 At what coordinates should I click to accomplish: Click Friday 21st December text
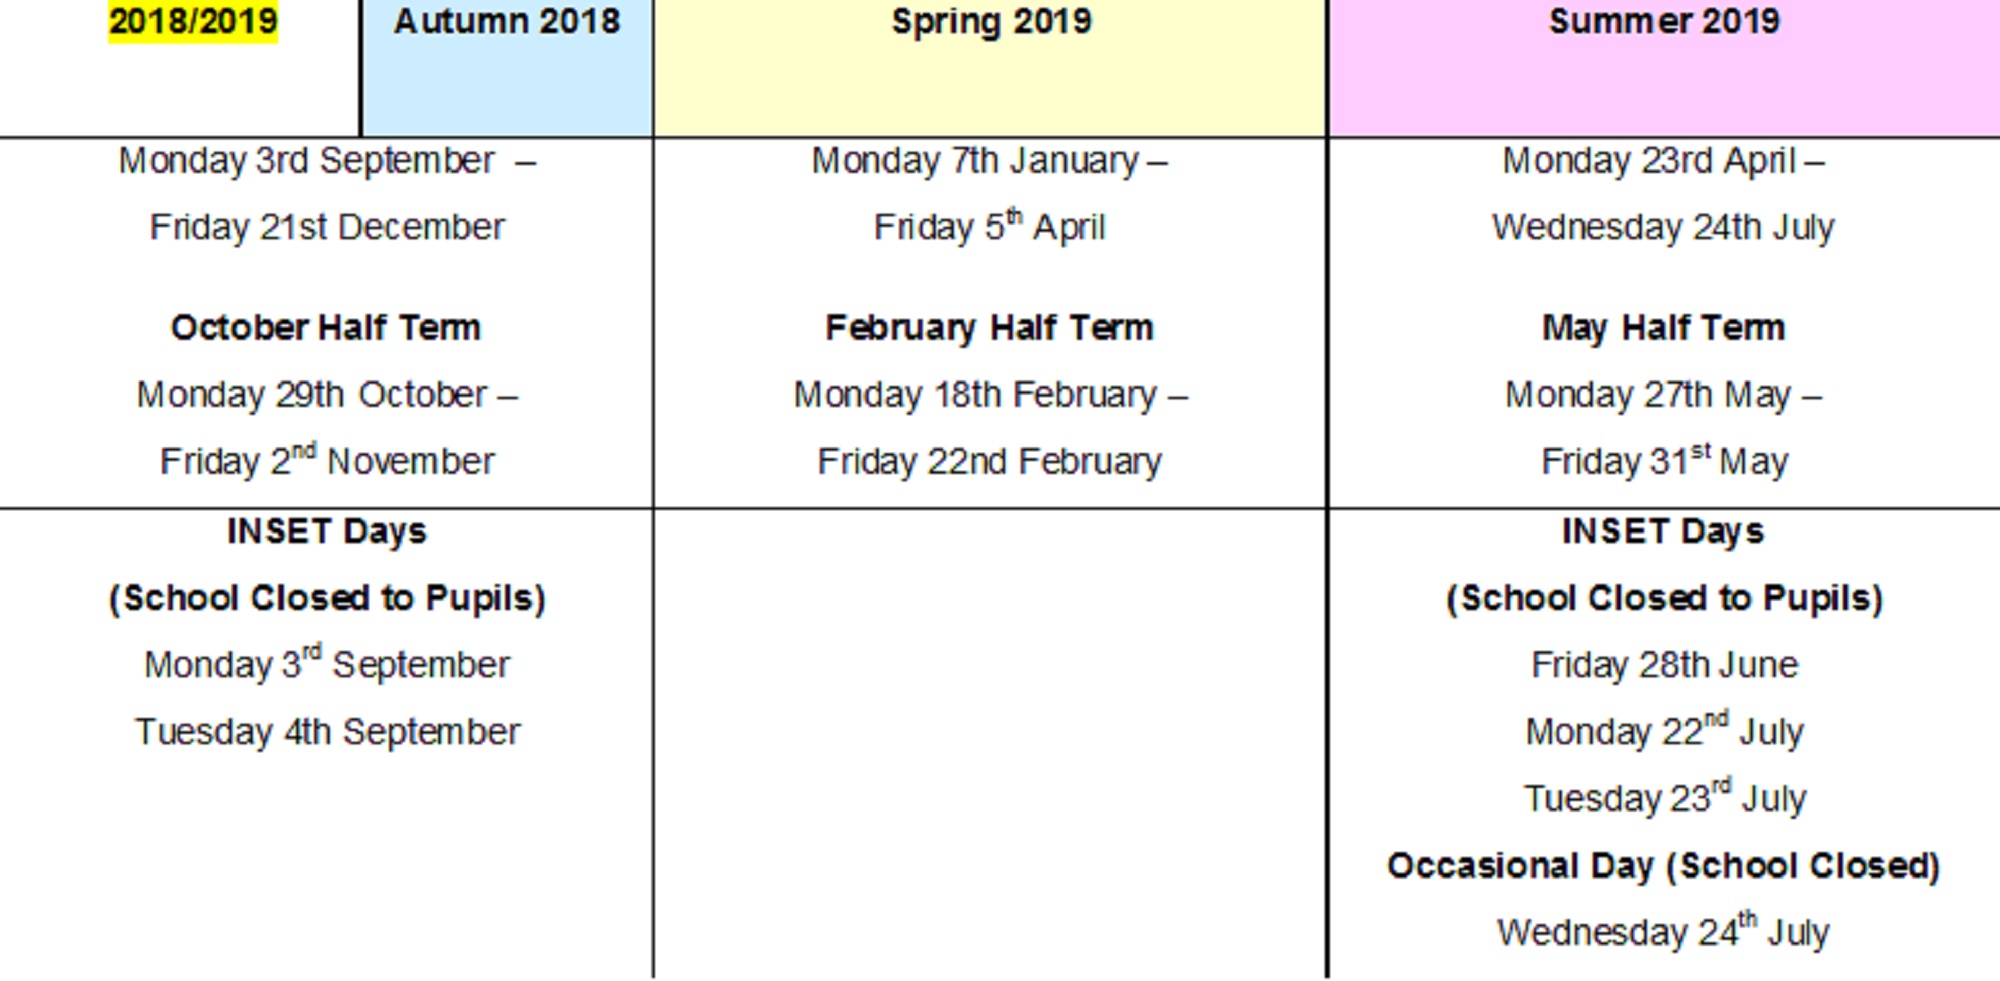[327, 228]
